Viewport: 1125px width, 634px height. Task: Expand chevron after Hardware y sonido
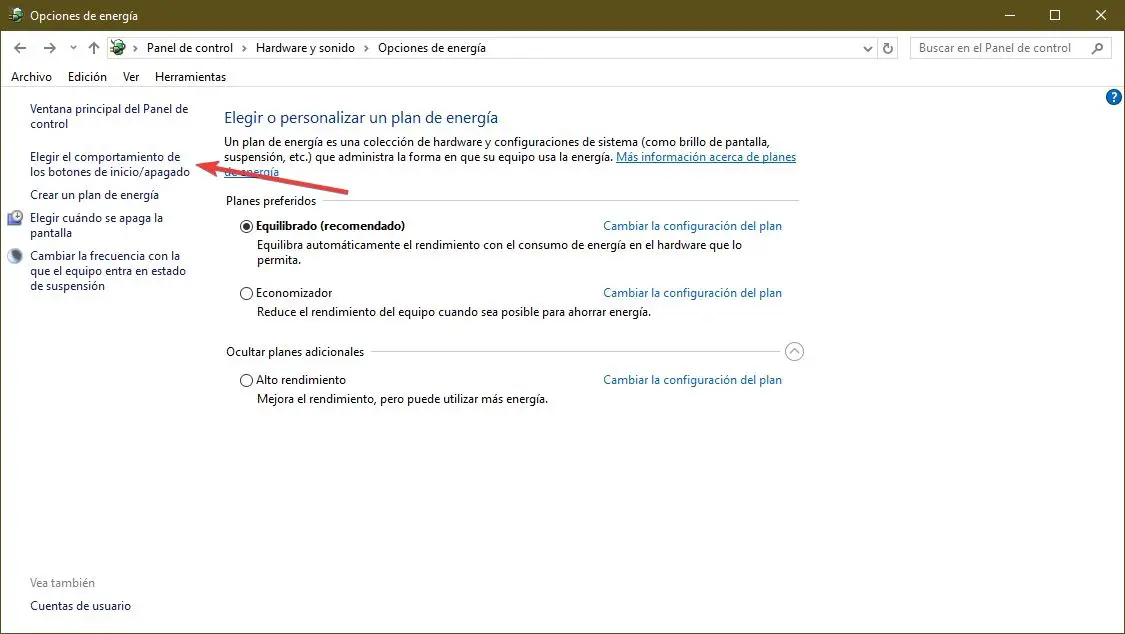[x=367, y=48]
